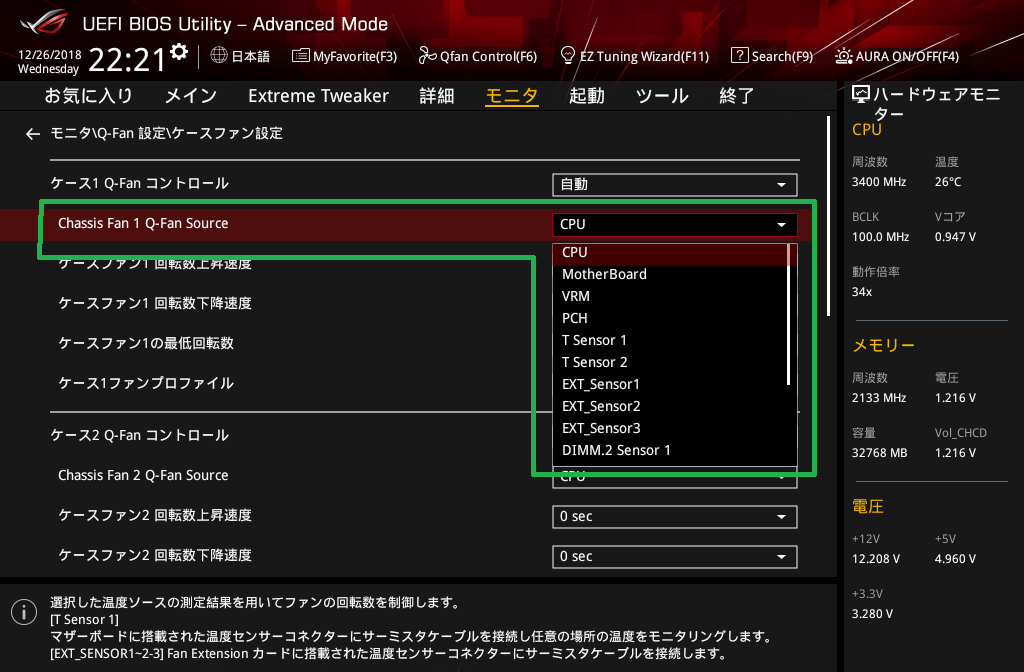Switch to お気に入り tab
Screen dimensions: 1024x672
click(88, 96)
